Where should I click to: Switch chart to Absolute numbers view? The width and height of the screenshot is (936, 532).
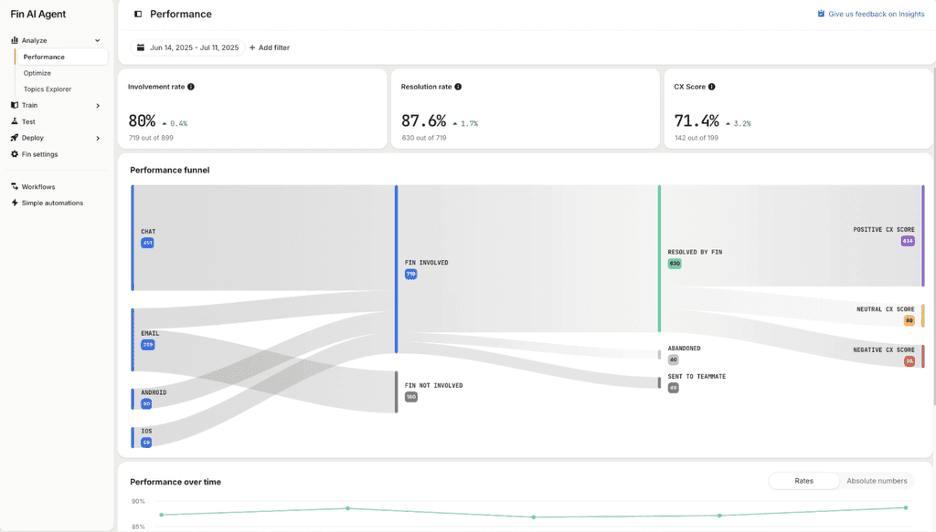tap(876, 481)
